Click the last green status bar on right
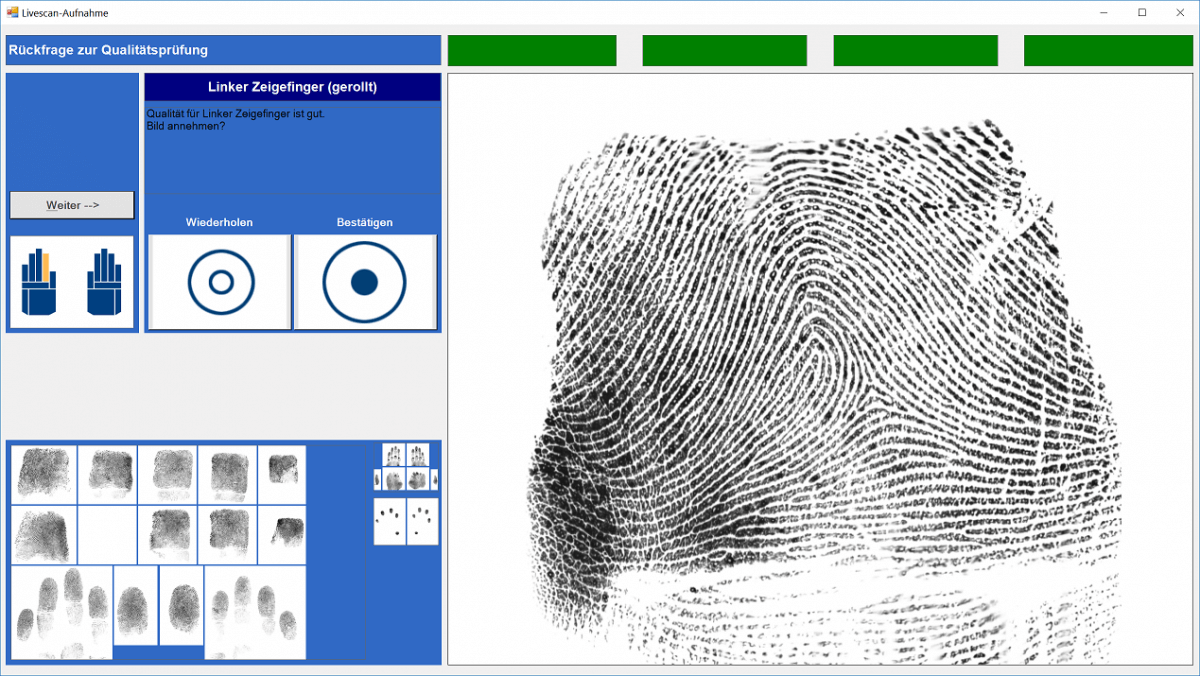This screenshot has width=1200, height=676. (x=1107, y=50)
